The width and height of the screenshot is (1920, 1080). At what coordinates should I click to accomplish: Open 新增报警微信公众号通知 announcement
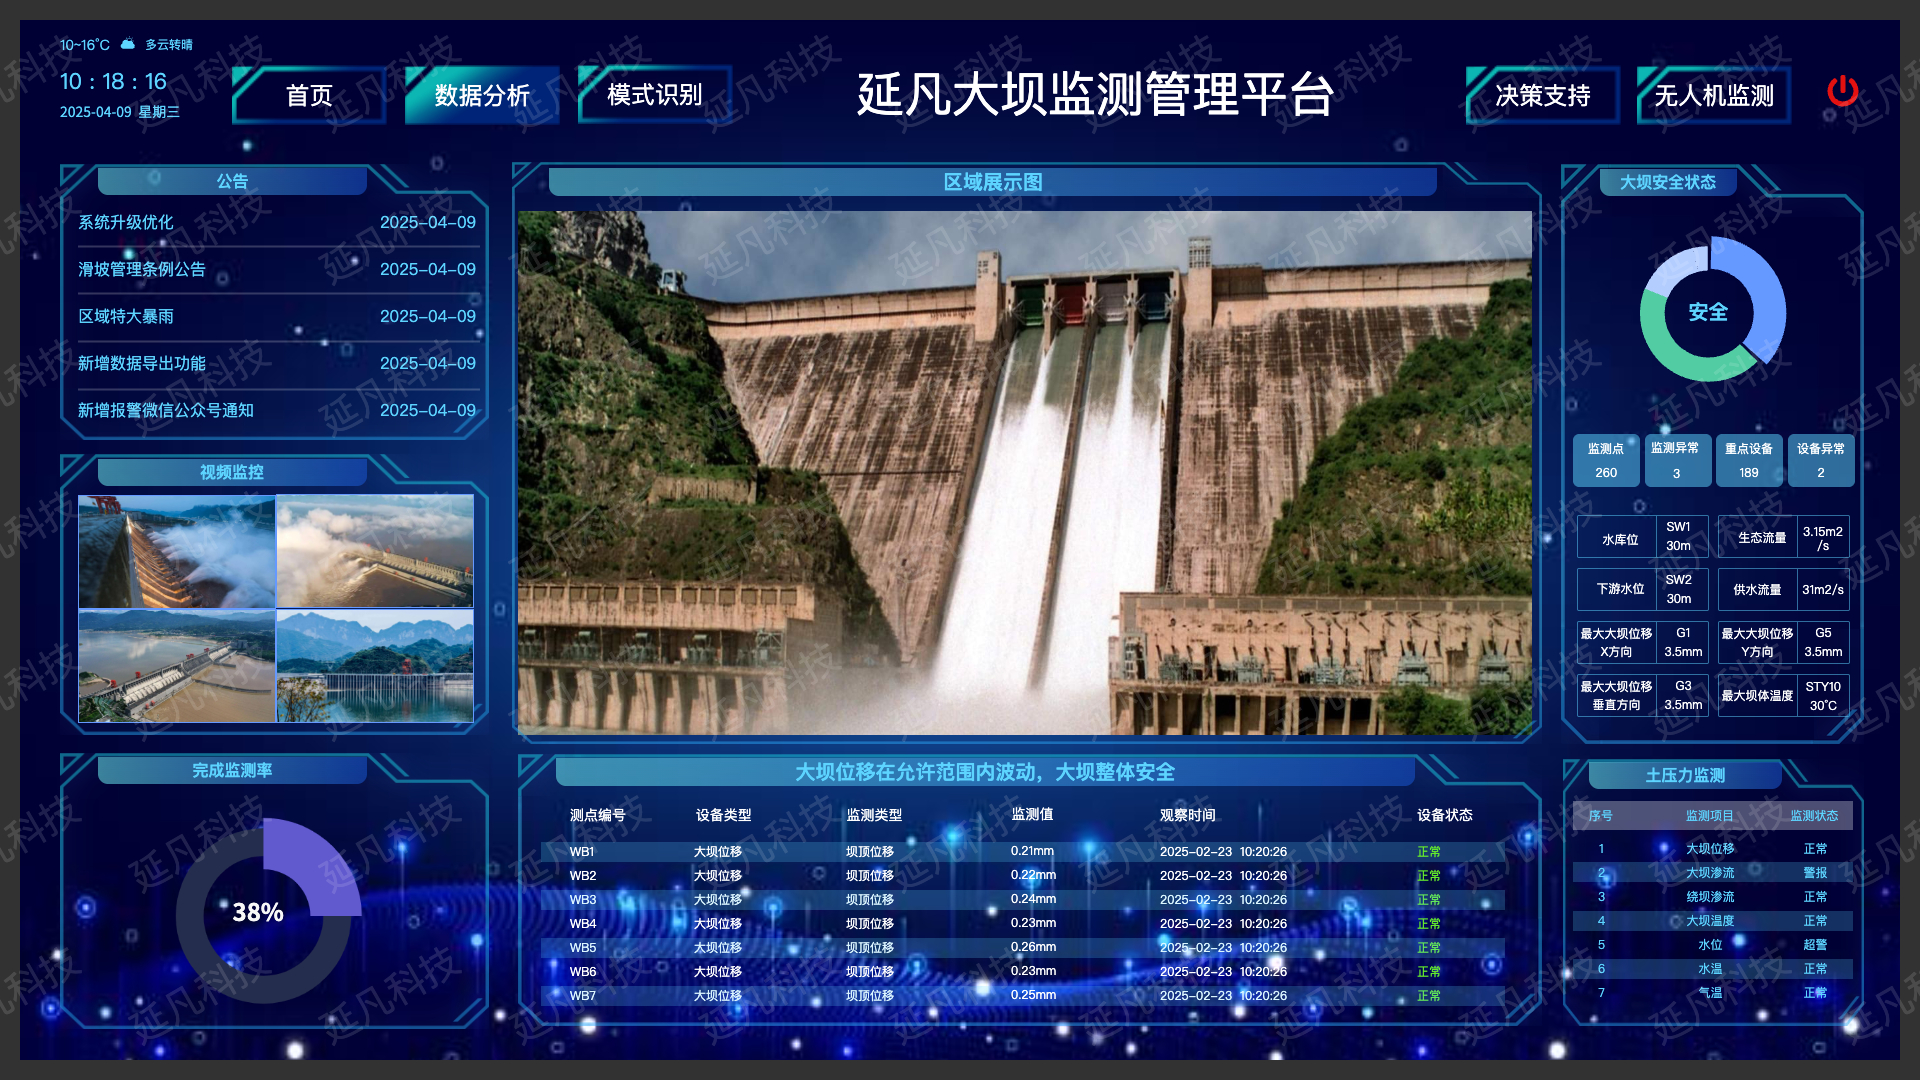click(x=166, y=410)
